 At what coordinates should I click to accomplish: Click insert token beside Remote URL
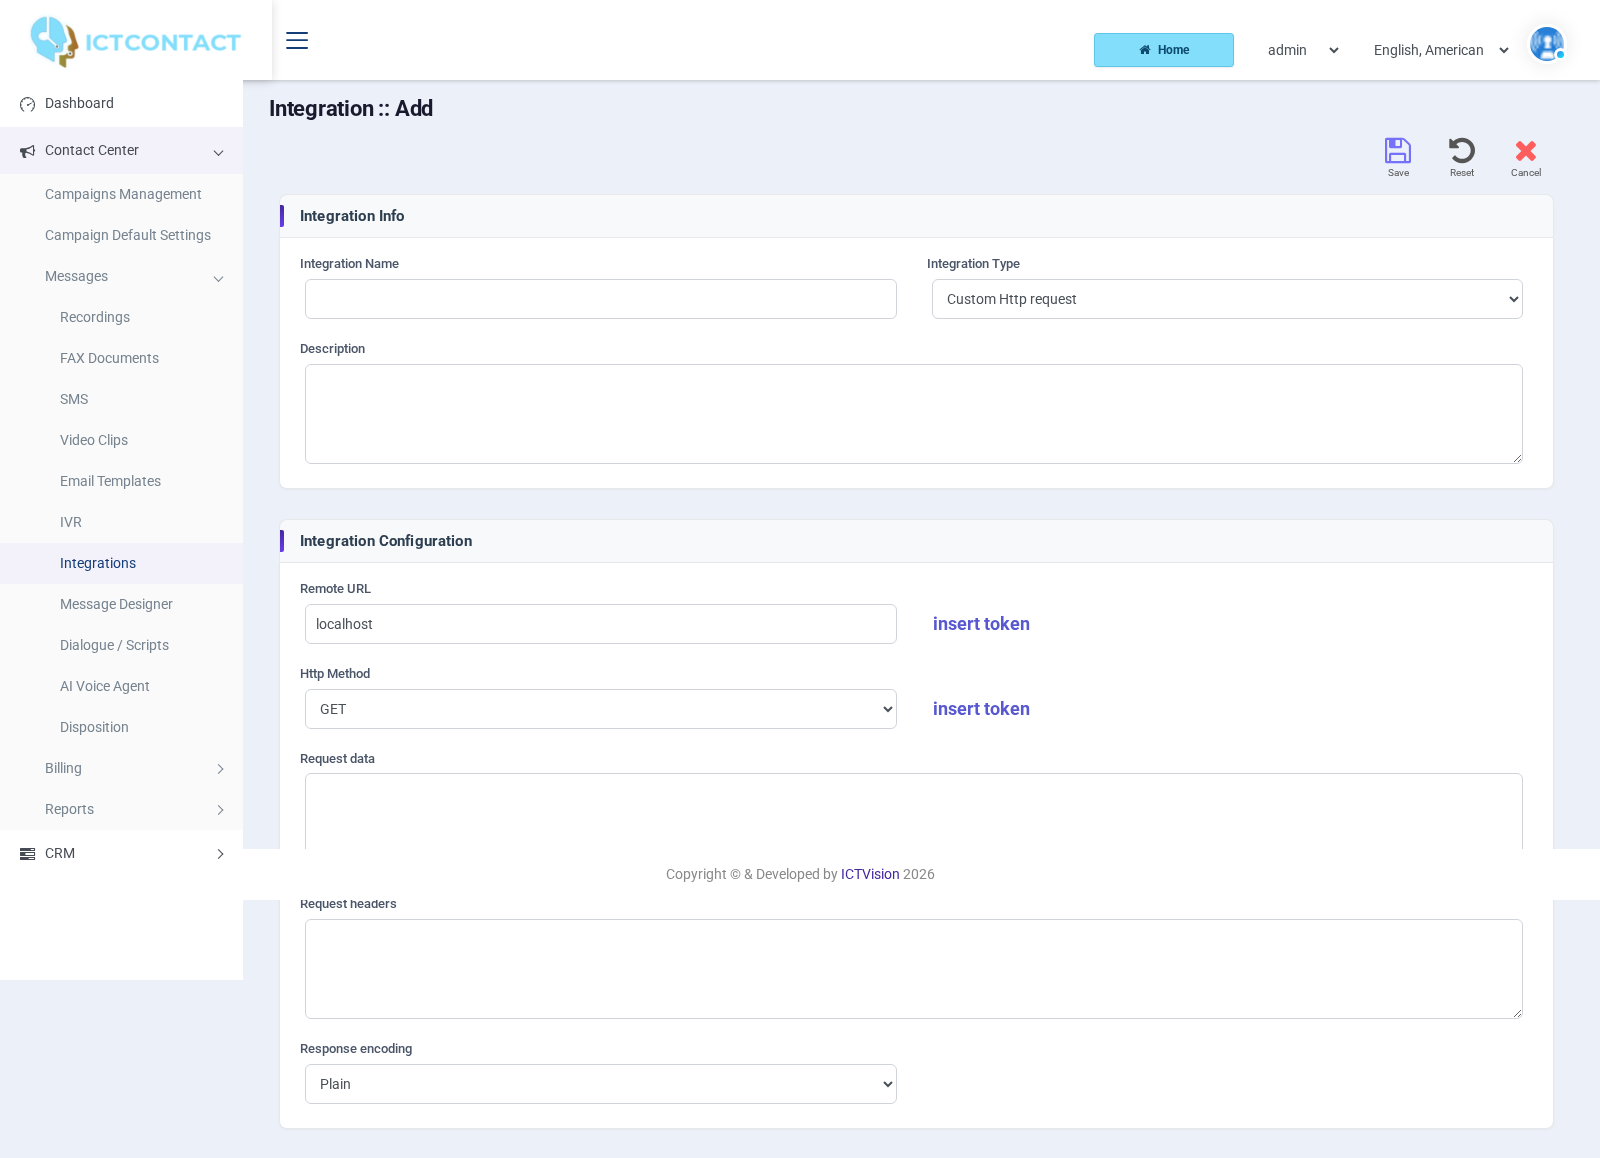[981, 624]
